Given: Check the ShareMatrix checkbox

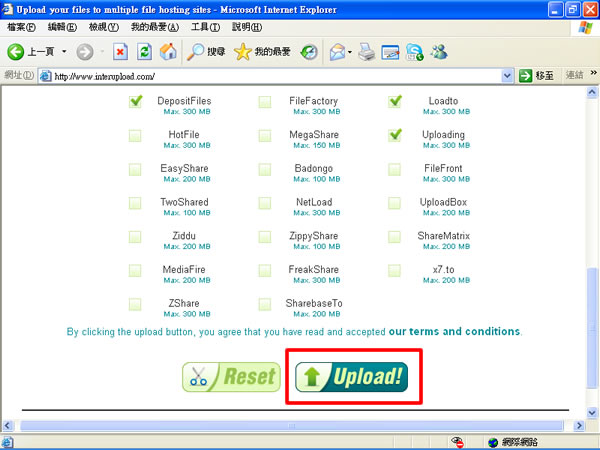Looking at the screenshot, I should tap(395, 236).
